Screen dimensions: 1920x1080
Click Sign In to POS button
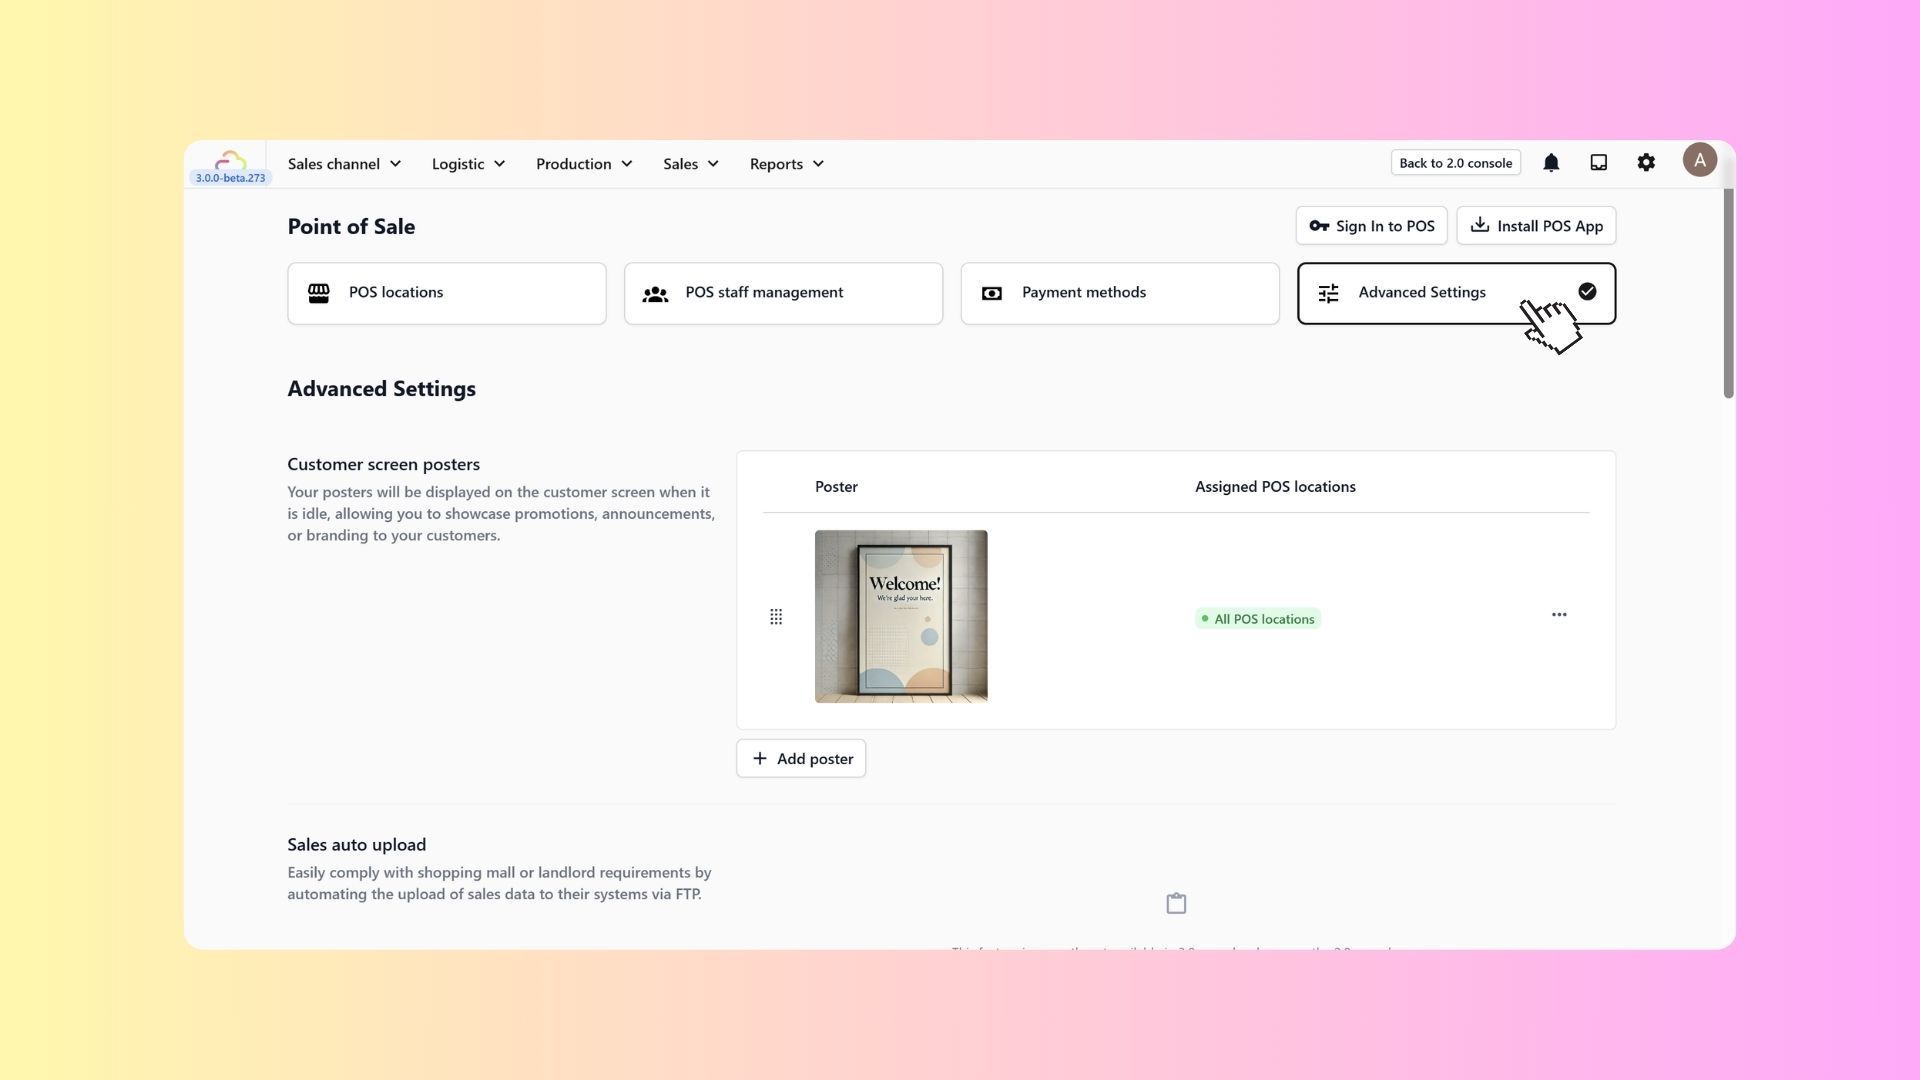coord(1371,226)
